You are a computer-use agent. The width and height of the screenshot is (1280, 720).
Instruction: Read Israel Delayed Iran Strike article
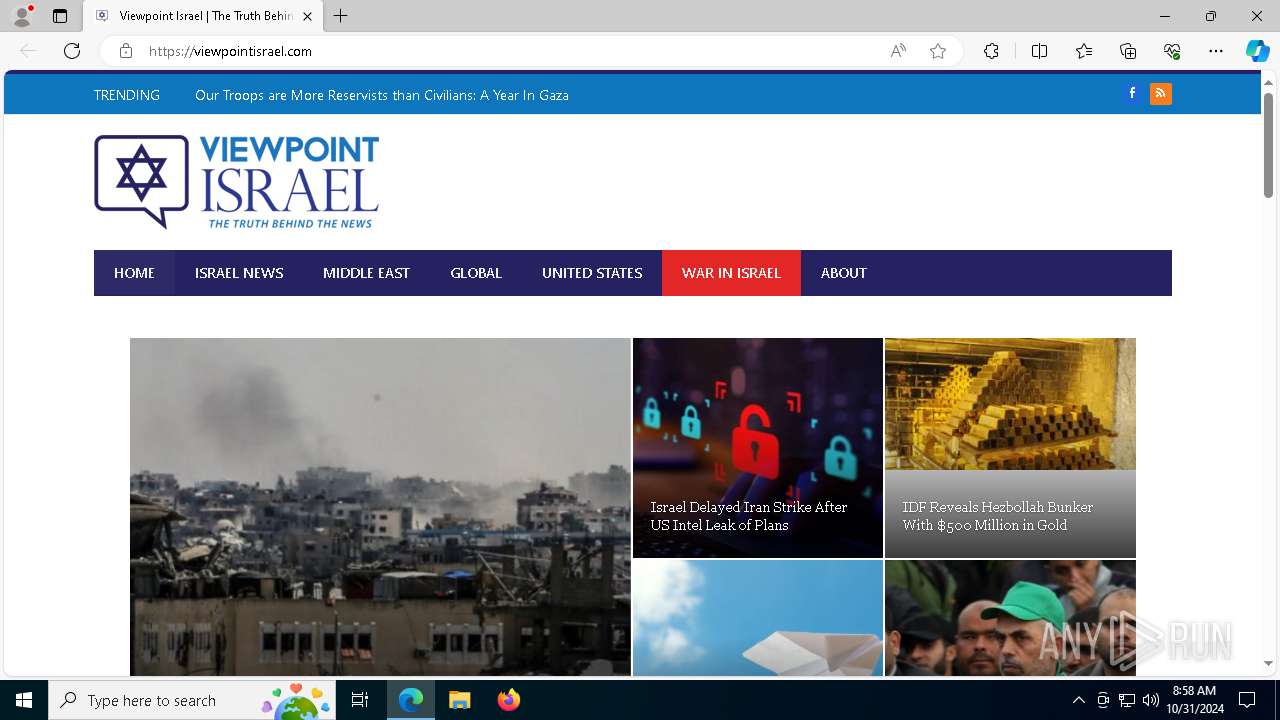pyautogui.click(x=749, y=516)
